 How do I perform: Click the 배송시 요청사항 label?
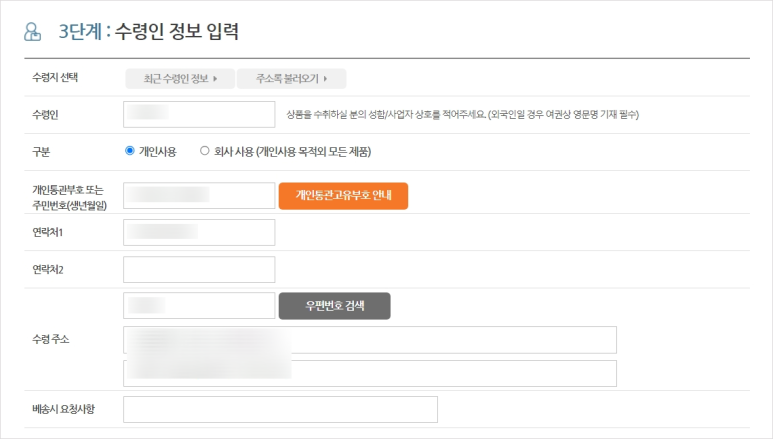(x=64, y=409)
